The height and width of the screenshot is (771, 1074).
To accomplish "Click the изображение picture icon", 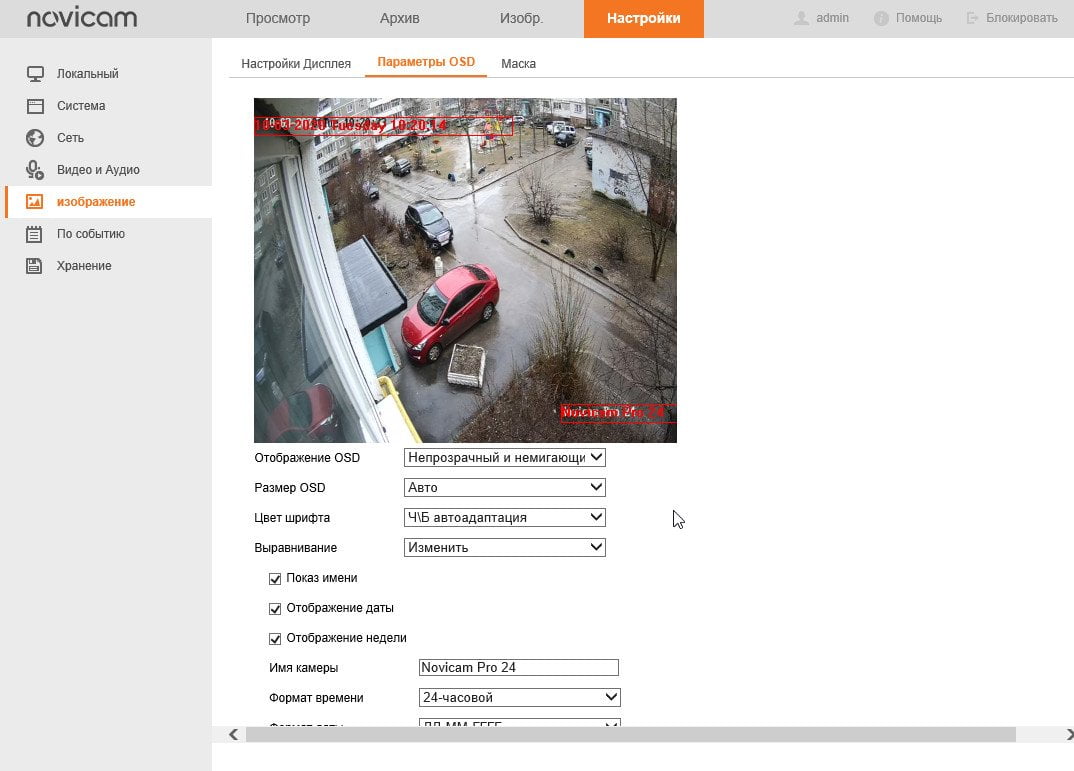I will tap(35, 202).
